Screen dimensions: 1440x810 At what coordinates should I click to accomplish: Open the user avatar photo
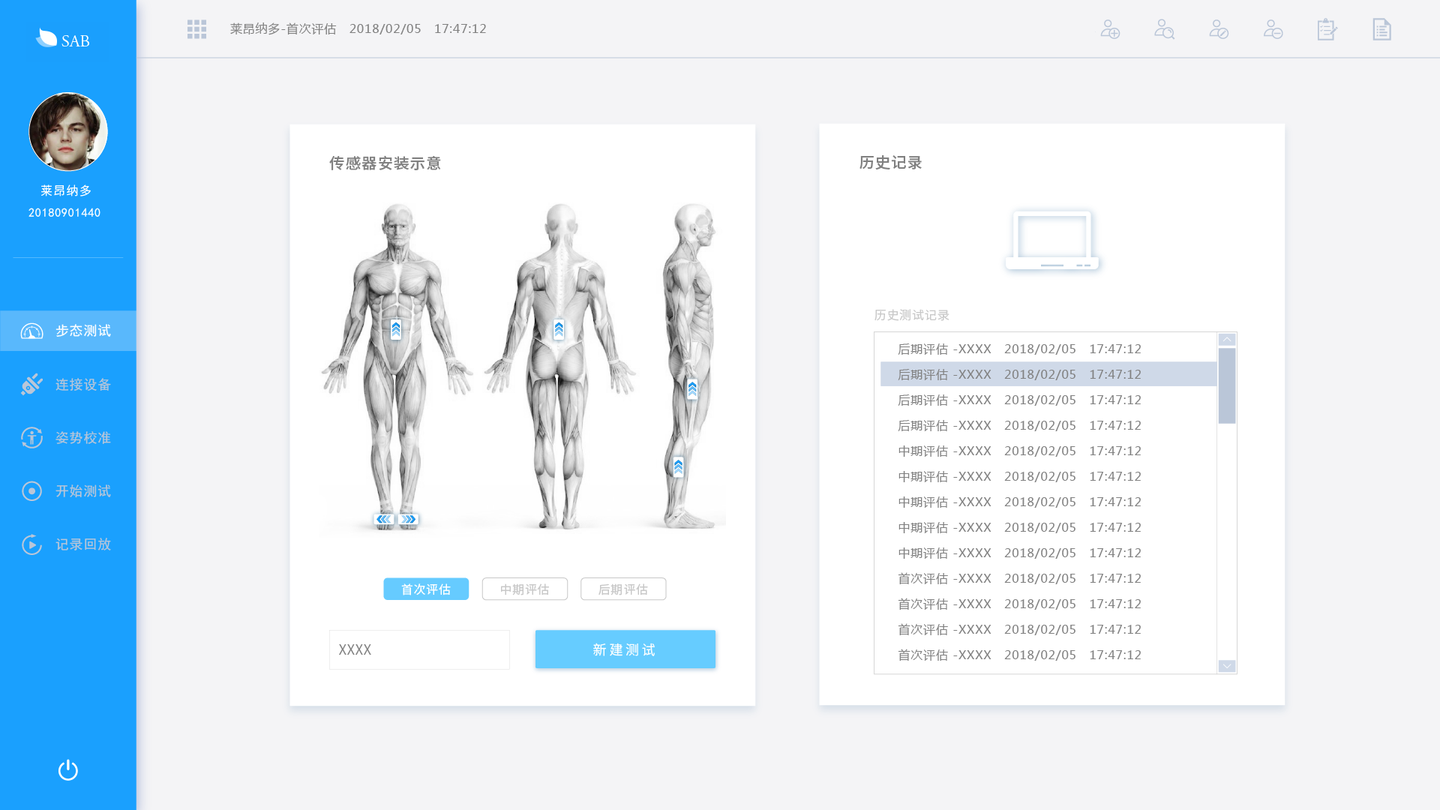68,132
